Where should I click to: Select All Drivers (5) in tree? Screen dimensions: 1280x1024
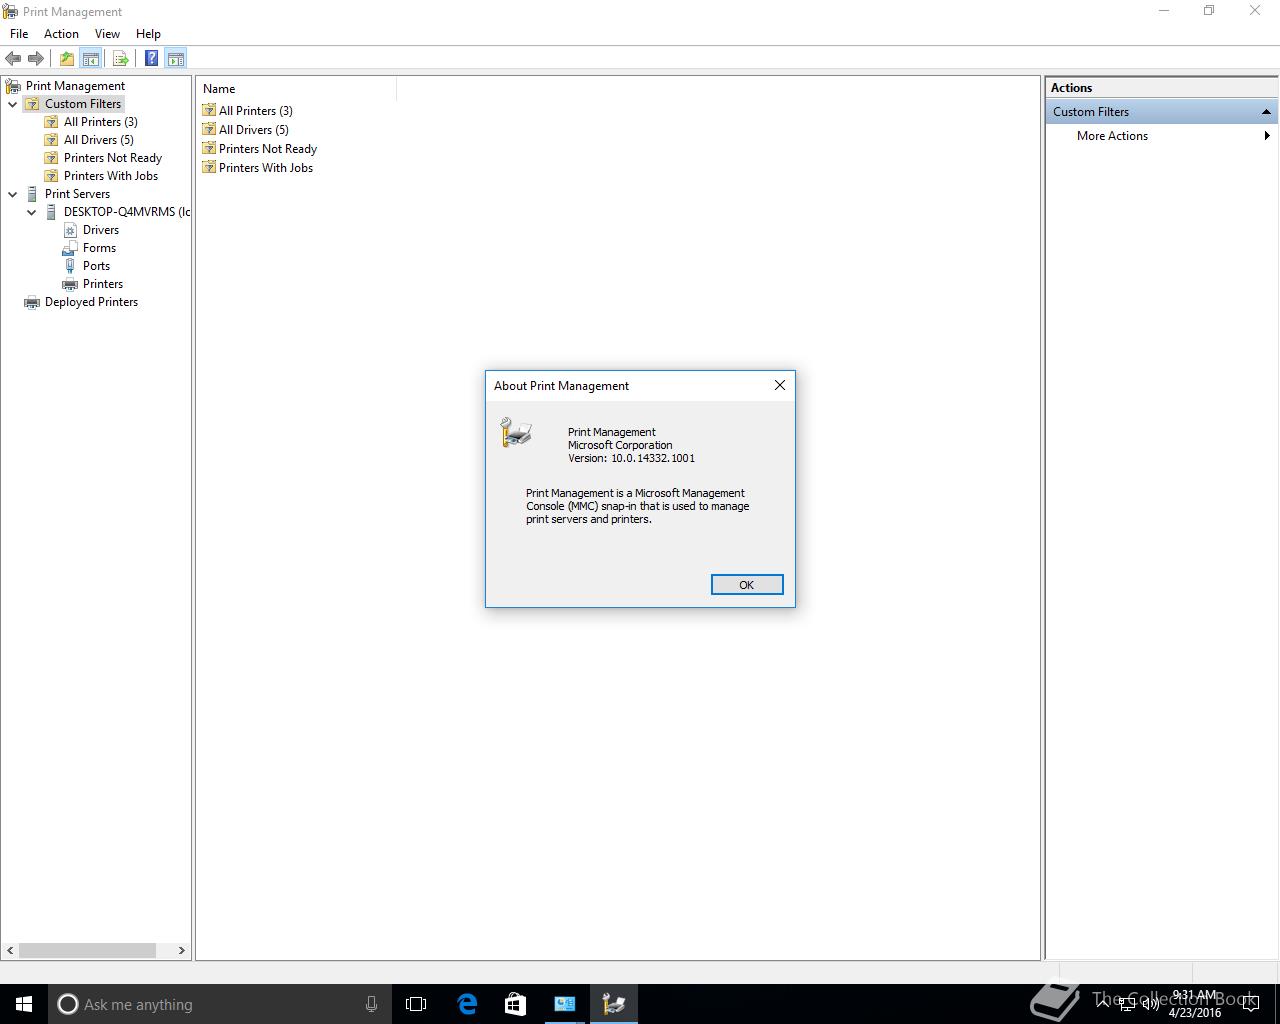99,140
